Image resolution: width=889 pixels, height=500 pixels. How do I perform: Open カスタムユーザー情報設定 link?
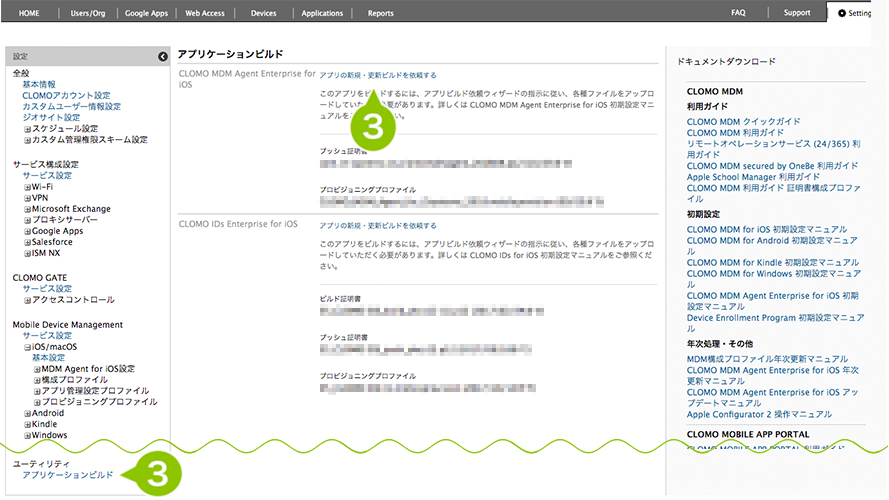tap(71, 107)
